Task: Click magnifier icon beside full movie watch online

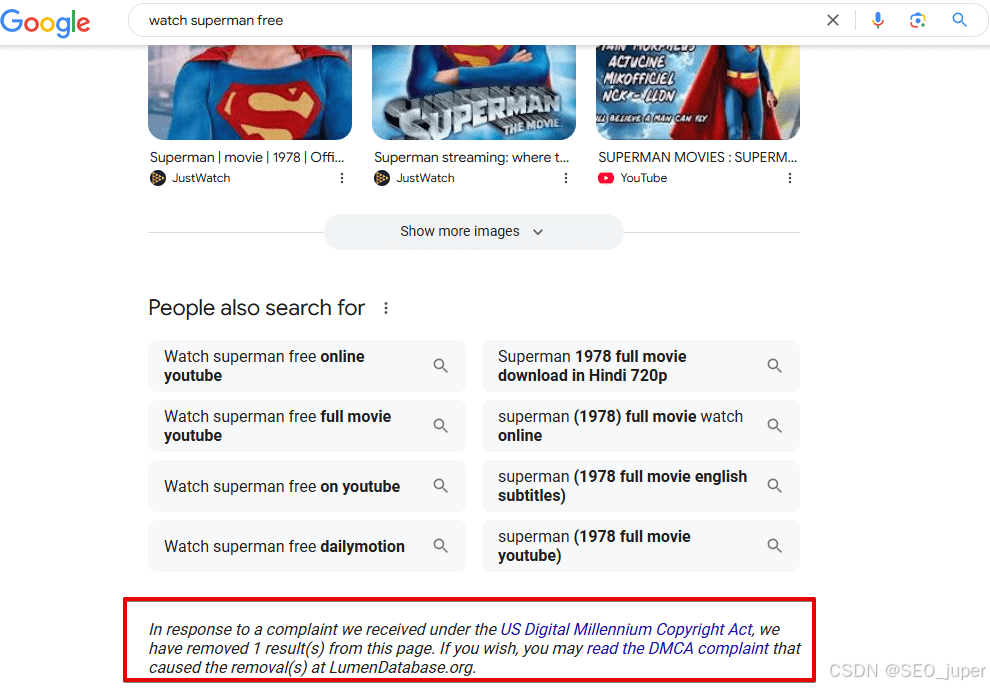Action: click(775, 425)
